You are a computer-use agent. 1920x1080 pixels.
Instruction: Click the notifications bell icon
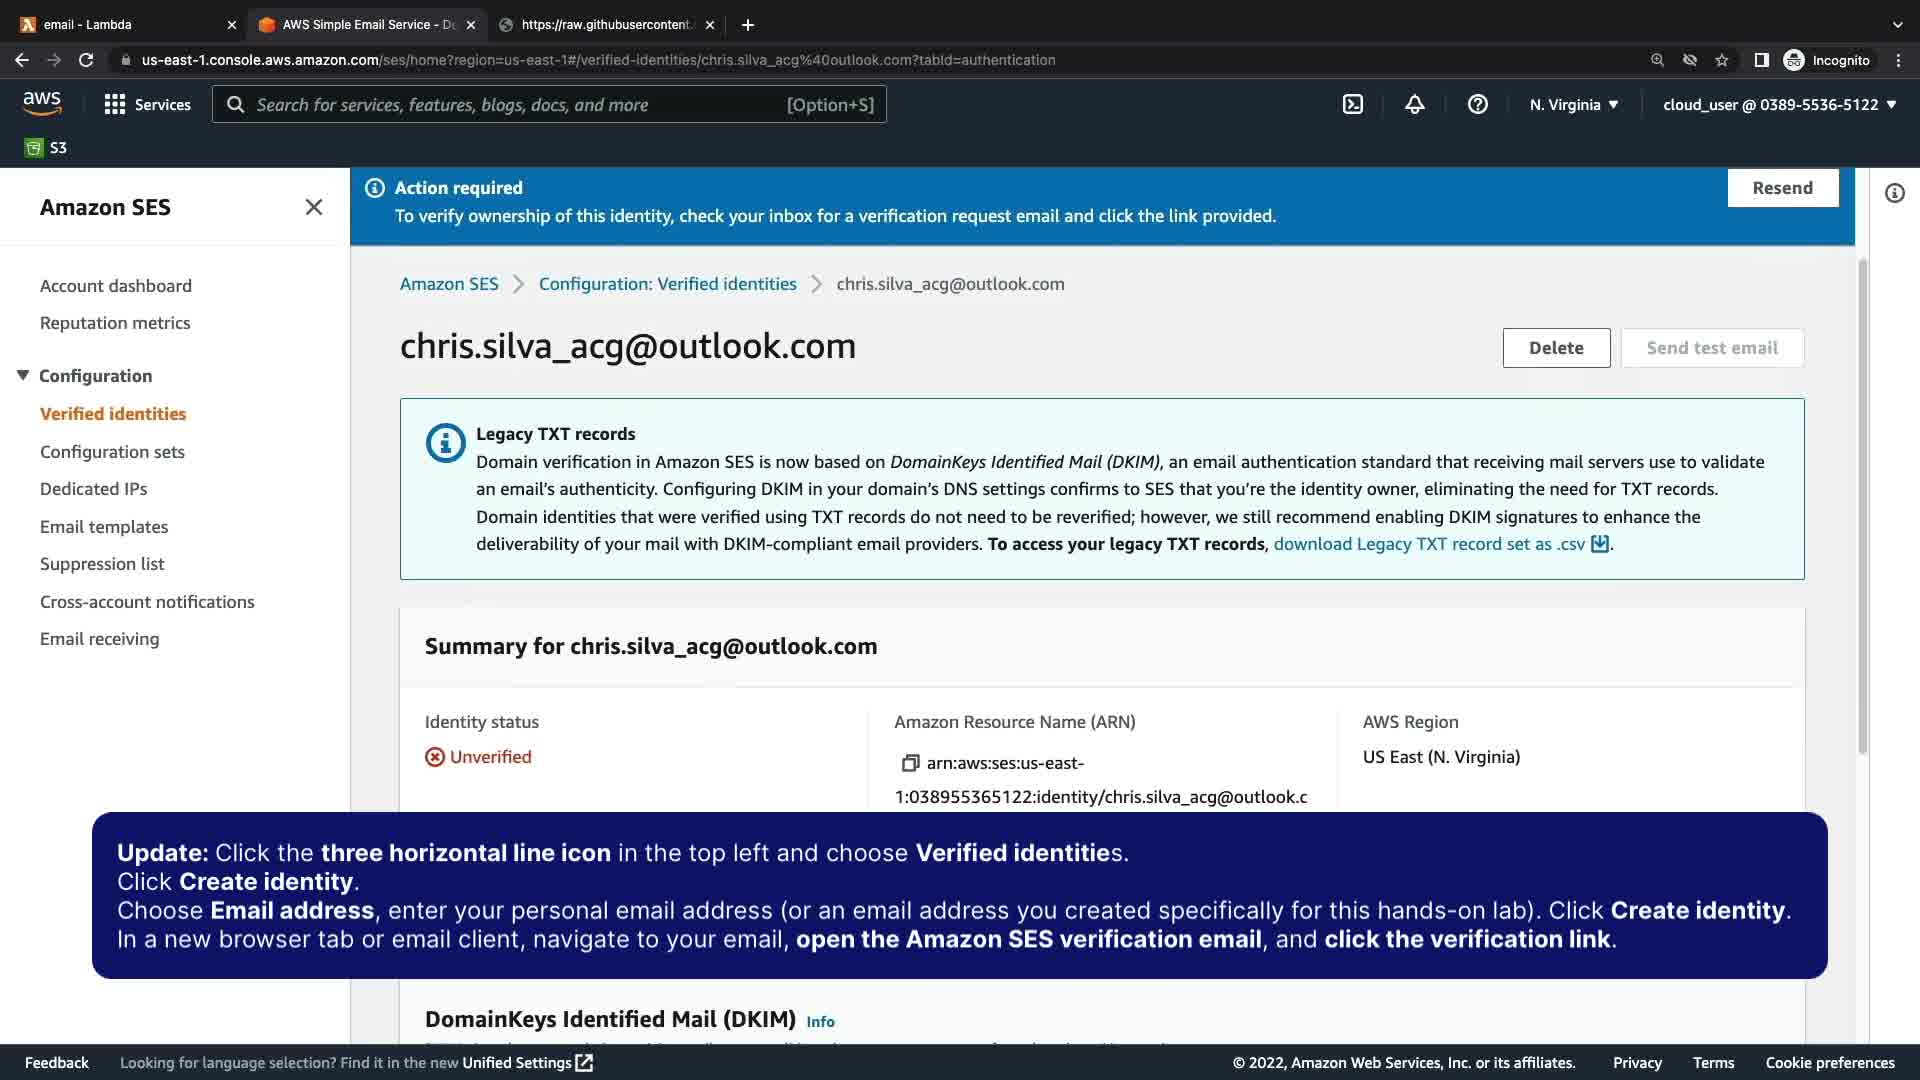[1414, 104]
